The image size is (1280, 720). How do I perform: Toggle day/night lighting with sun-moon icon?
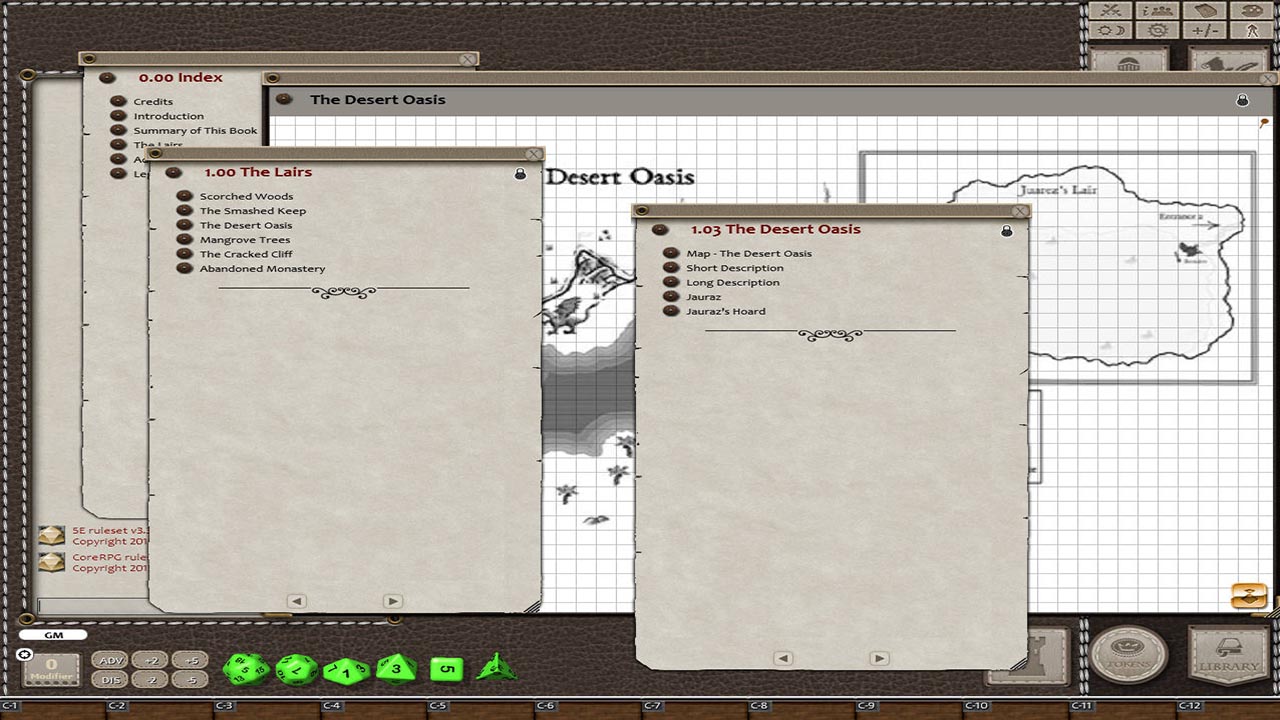point(1111,31)
